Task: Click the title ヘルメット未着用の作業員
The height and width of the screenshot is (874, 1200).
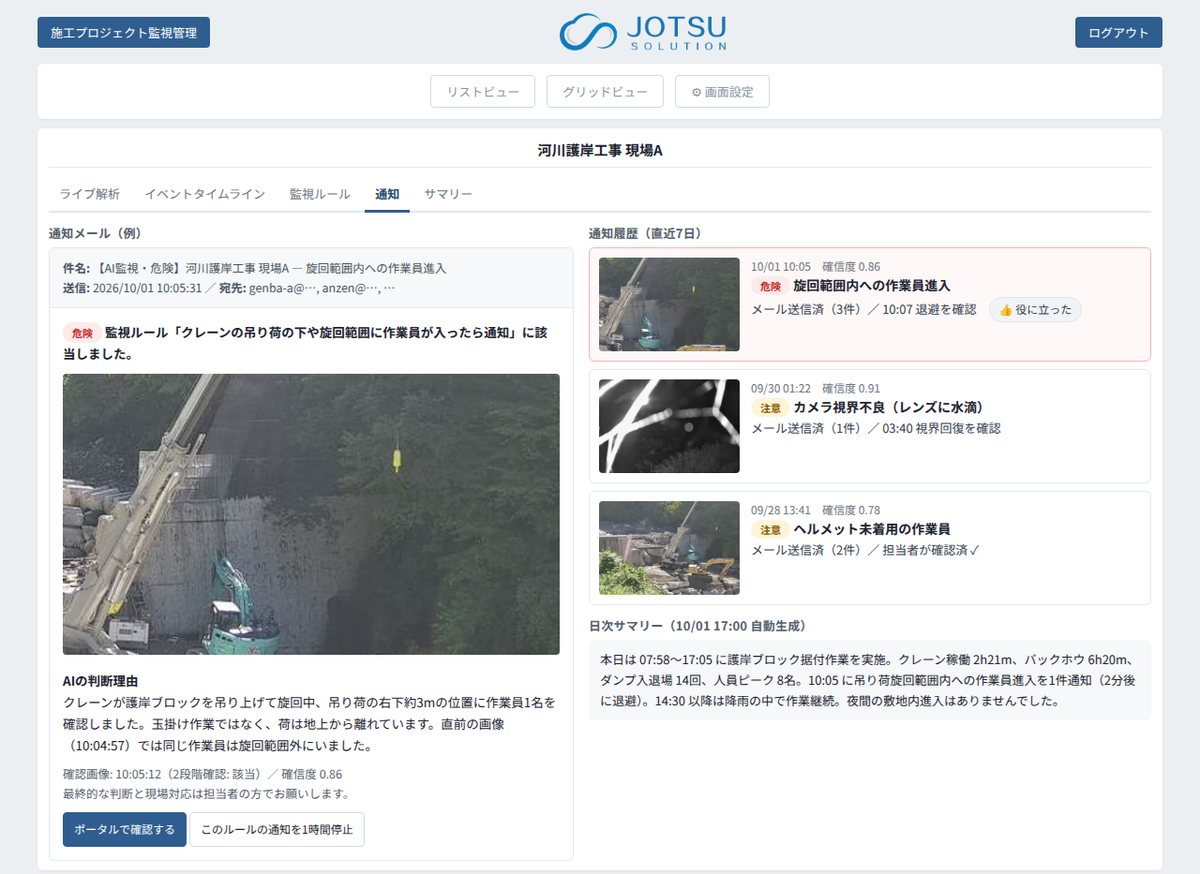Action: pyautogui.click(x=871, y=529)
